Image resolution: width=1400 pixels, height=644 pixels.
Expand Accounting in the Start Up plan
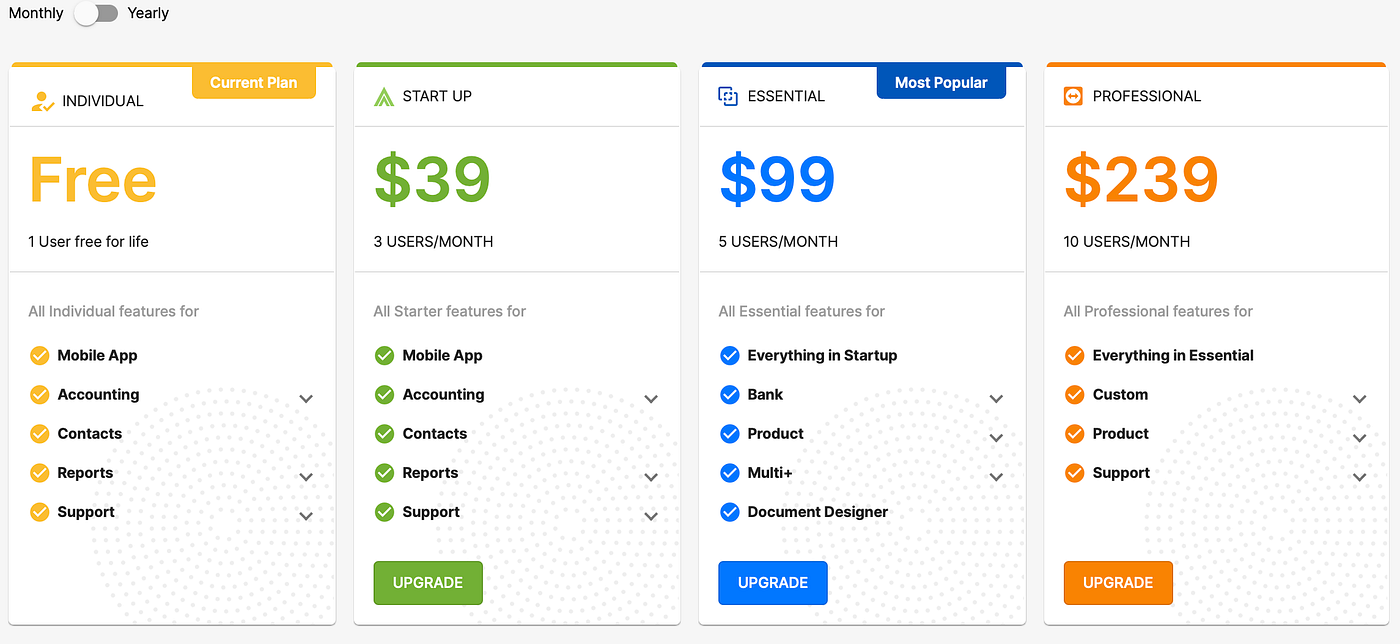tap(651, 398)
